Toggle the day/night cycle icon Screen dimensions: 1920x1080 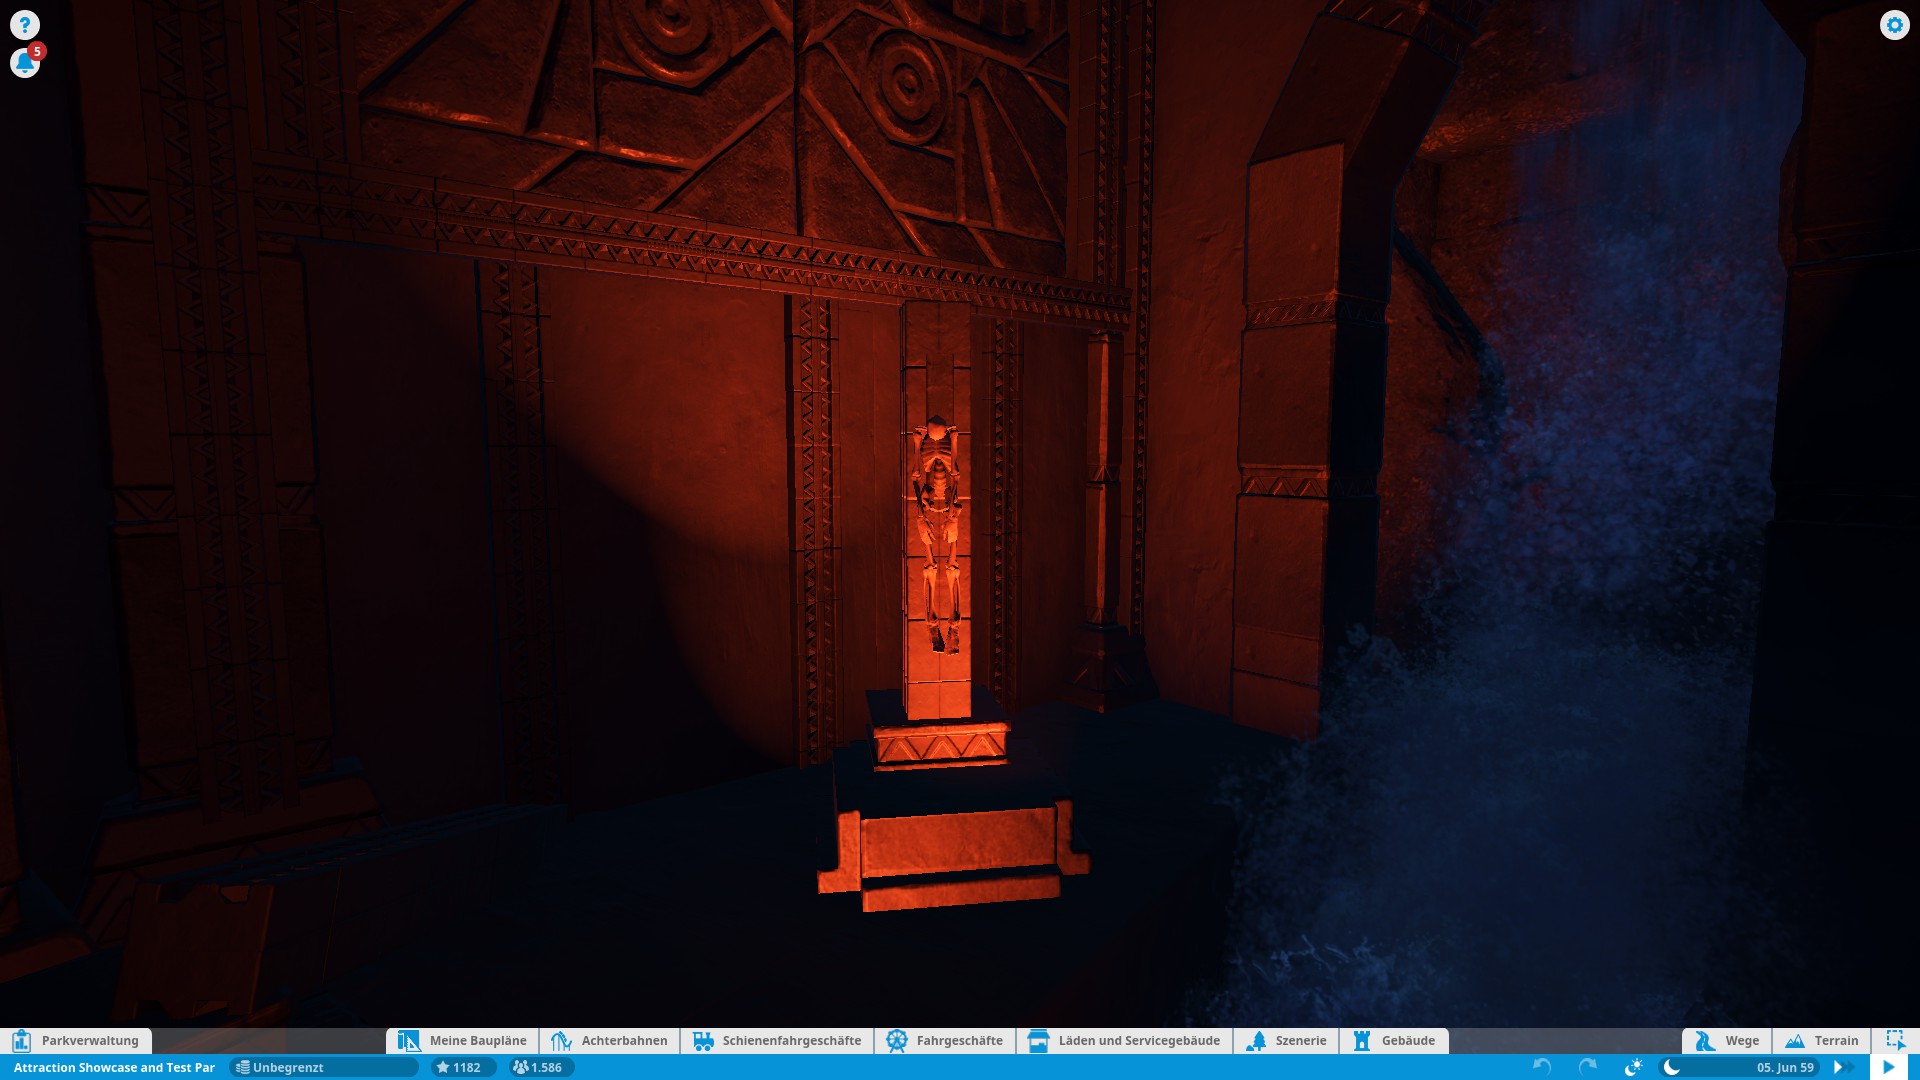point(1633,1067)
